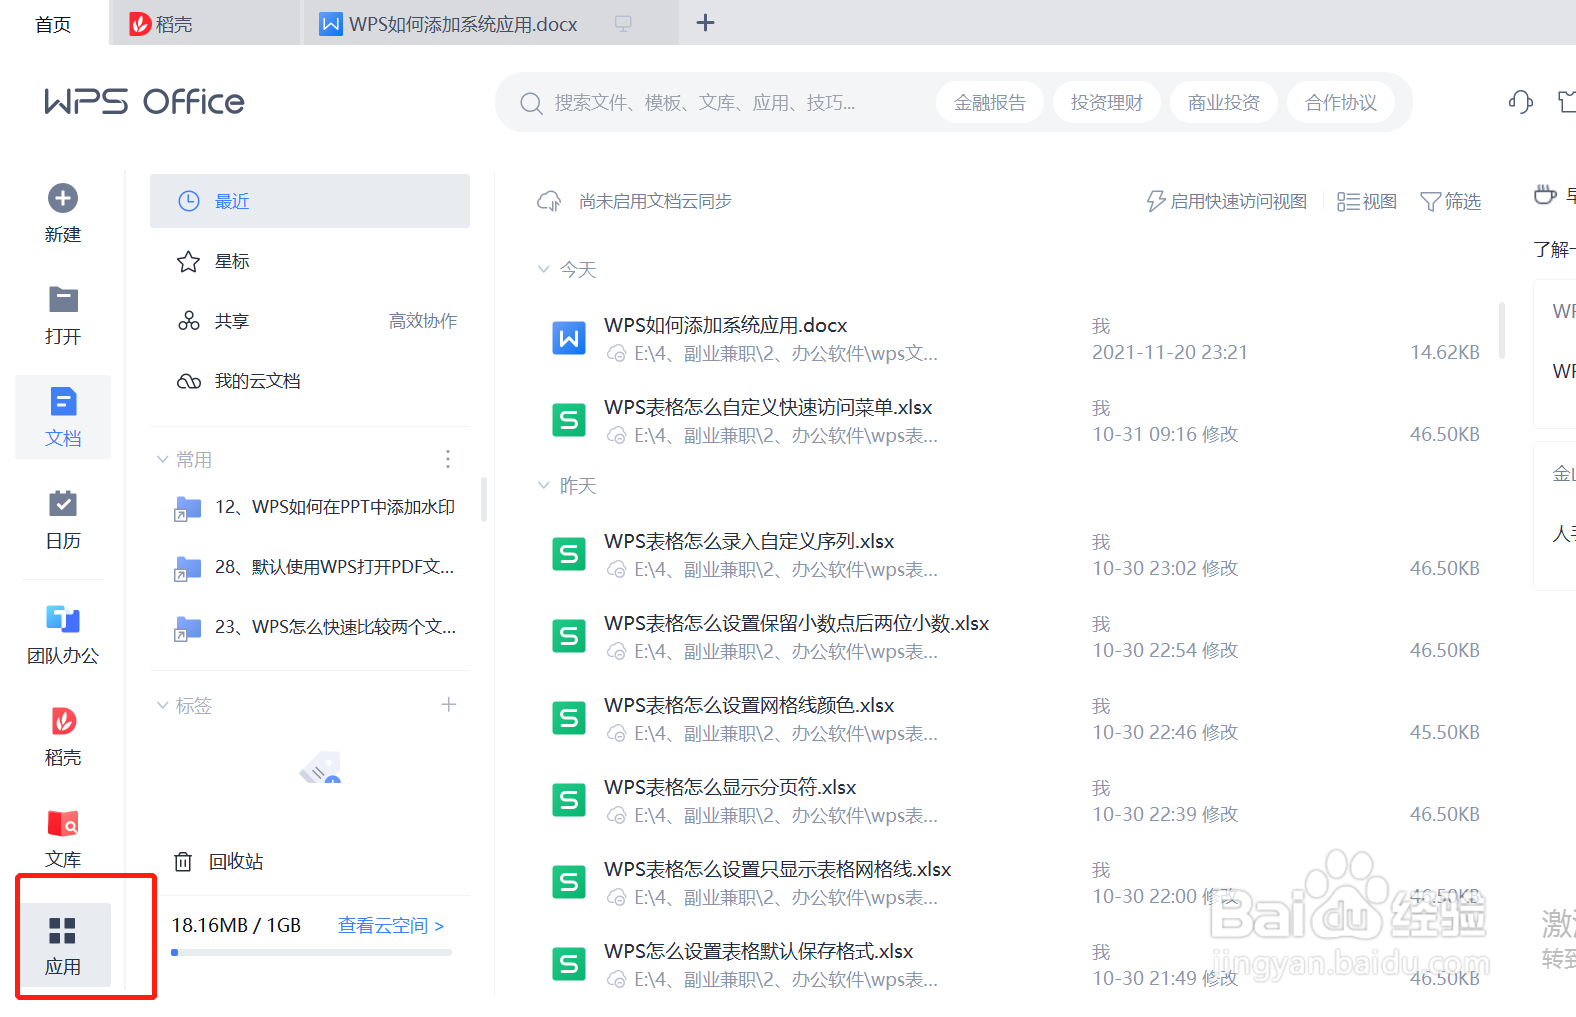Click the file list vertical scrollbar

1502,330
